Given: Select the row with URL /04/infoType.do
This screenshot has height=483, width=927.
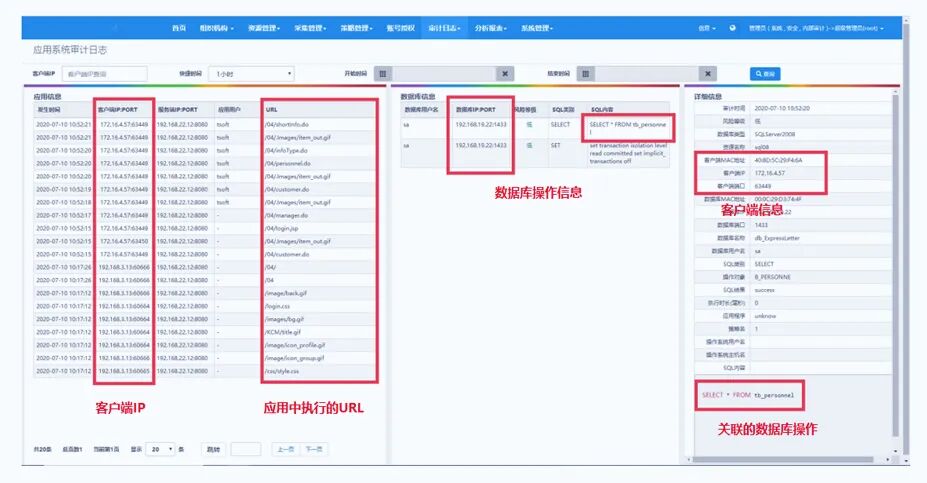Looking at the screenshot, I should (x=205, y=151).
